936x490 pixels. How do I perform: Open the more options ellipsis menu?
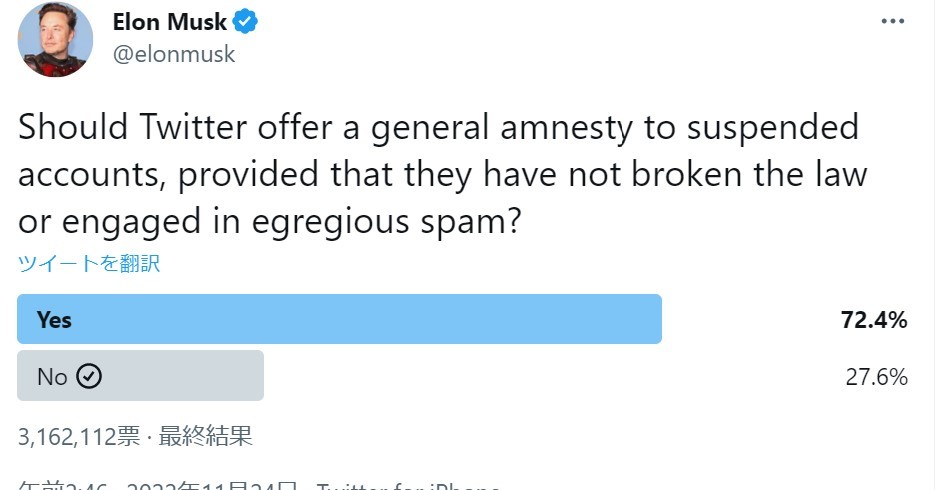coord(893,21)
